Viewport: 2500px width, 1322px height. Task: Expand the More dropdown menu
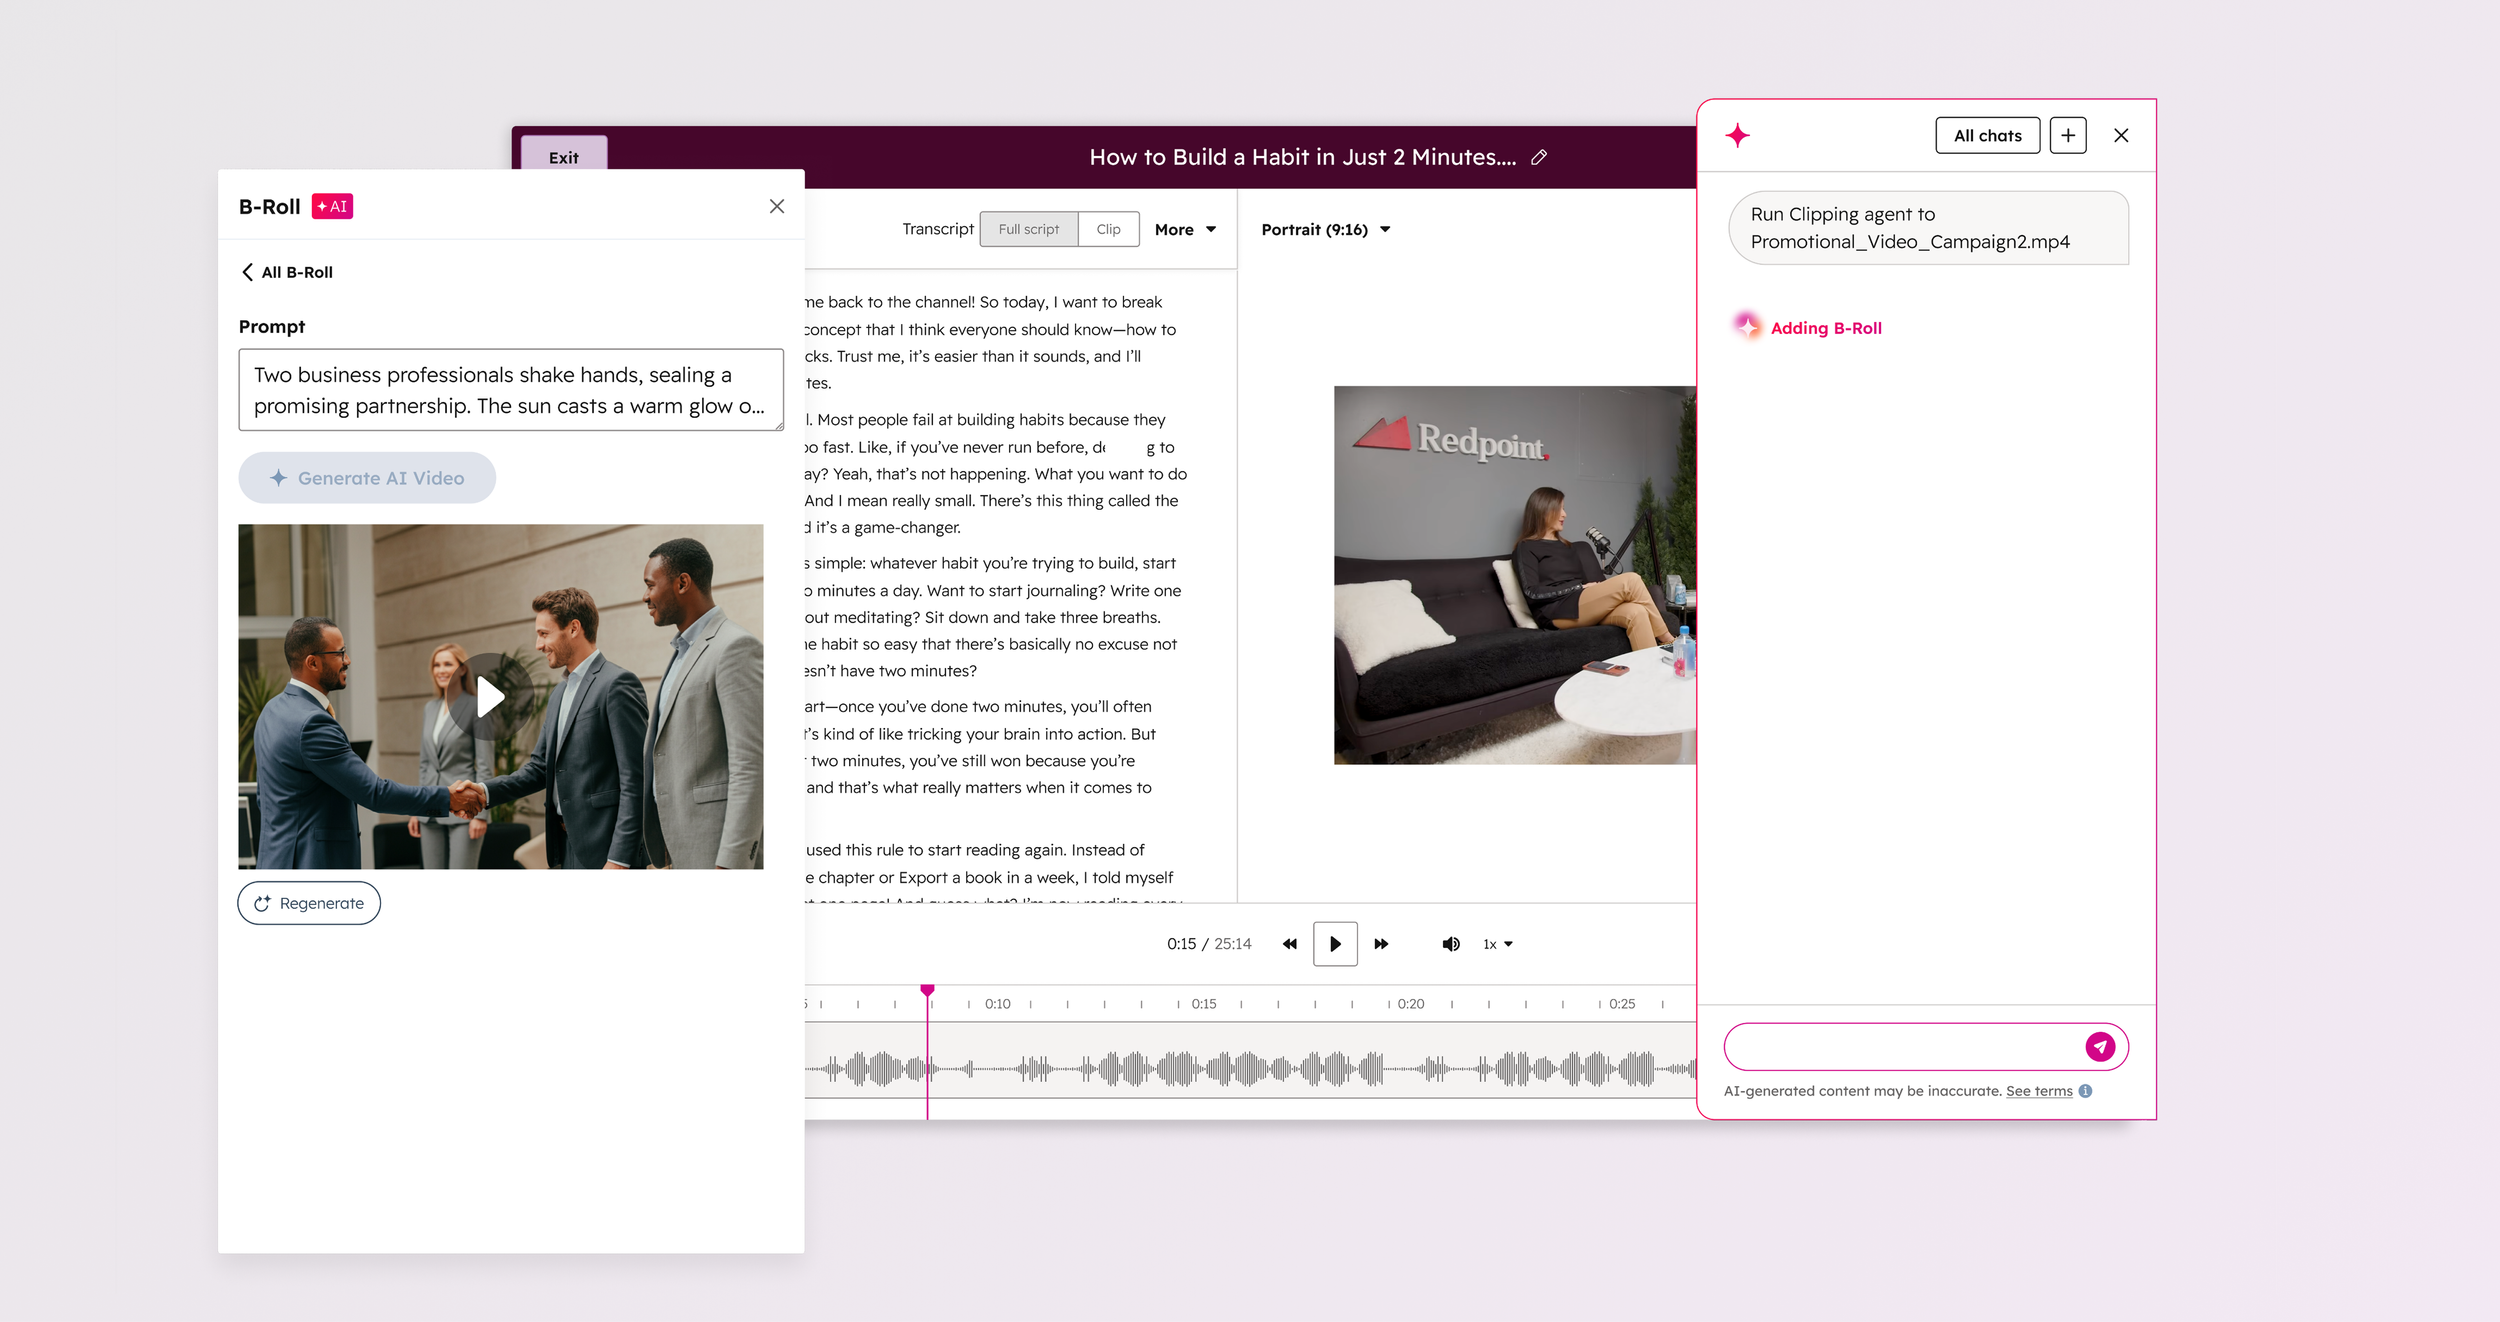1185,230
